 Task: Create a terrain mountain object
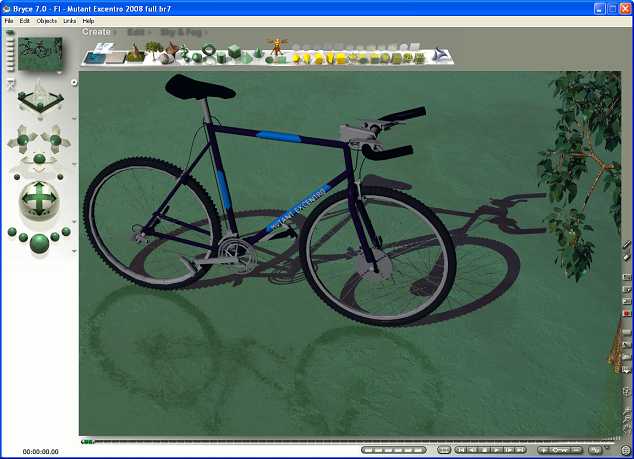[135, 55]
